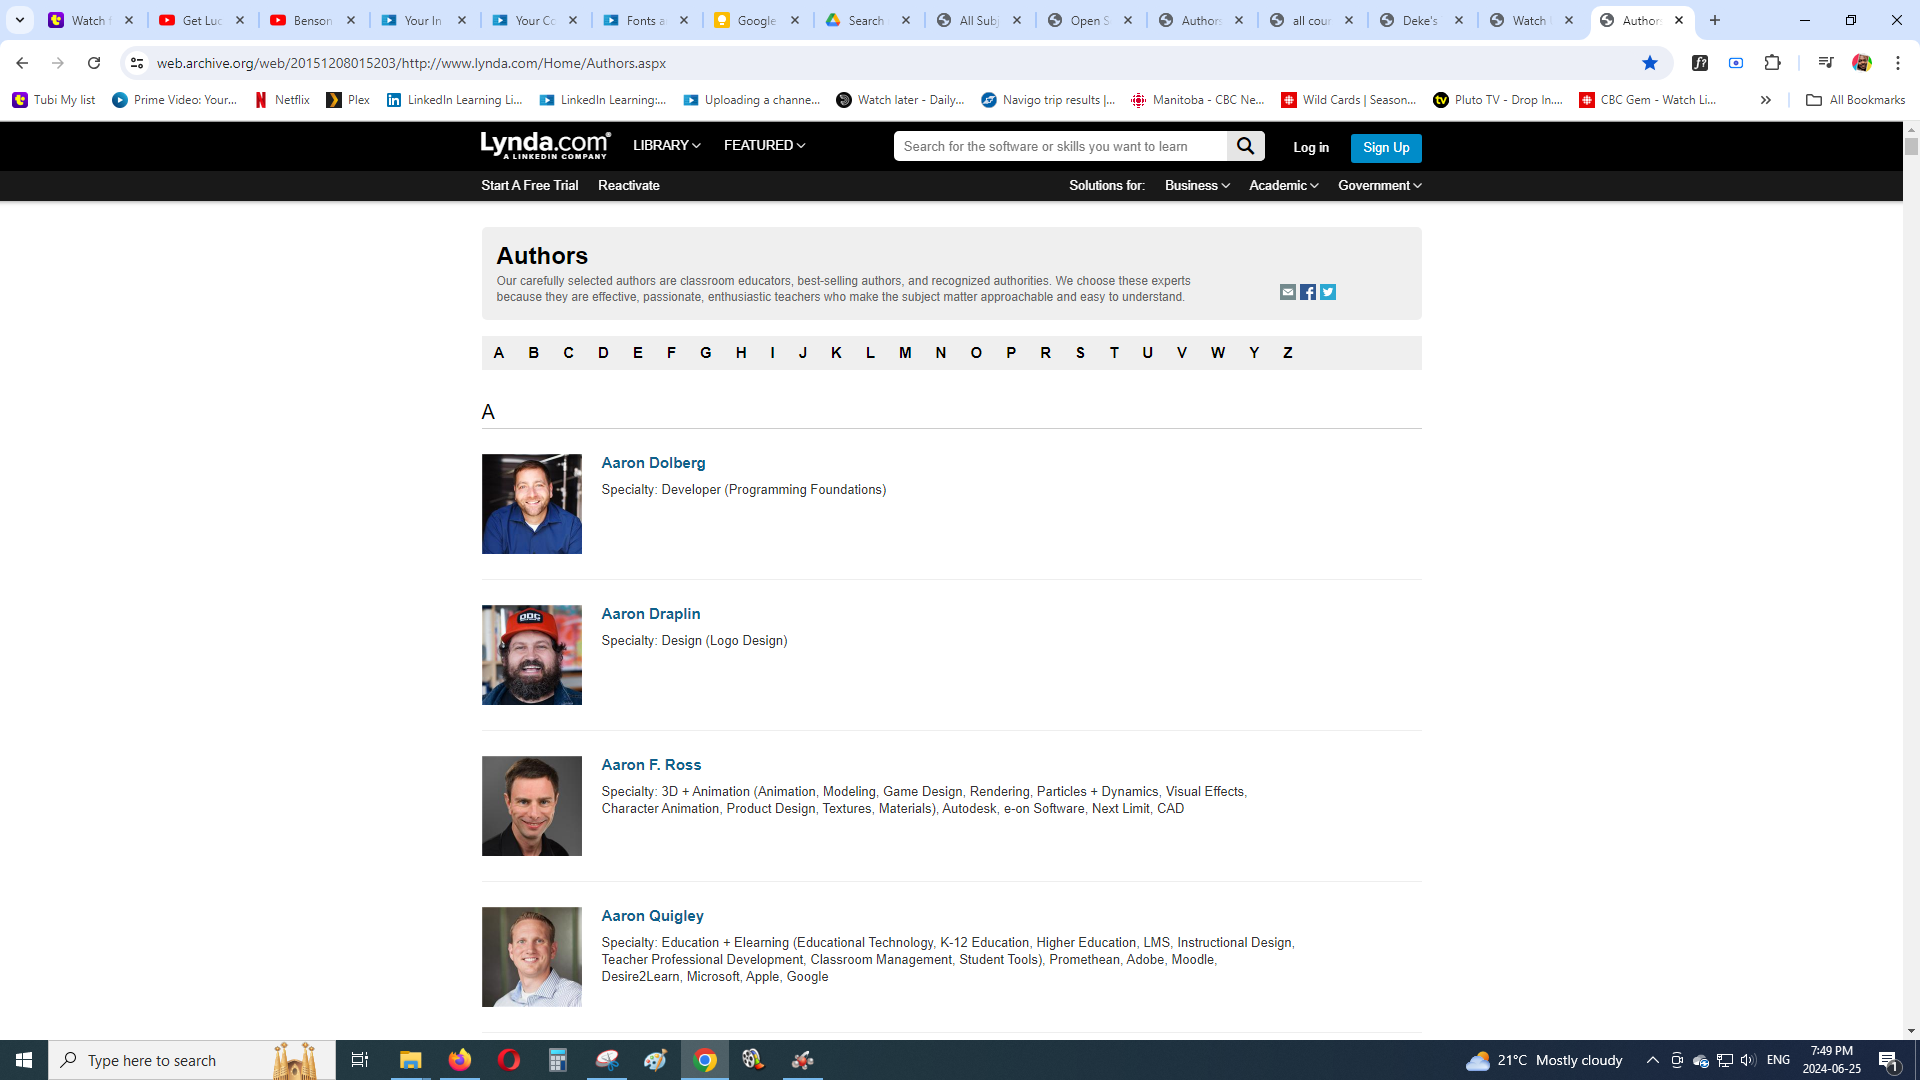Bookmark this page with star icon

tap(1650, 63)
